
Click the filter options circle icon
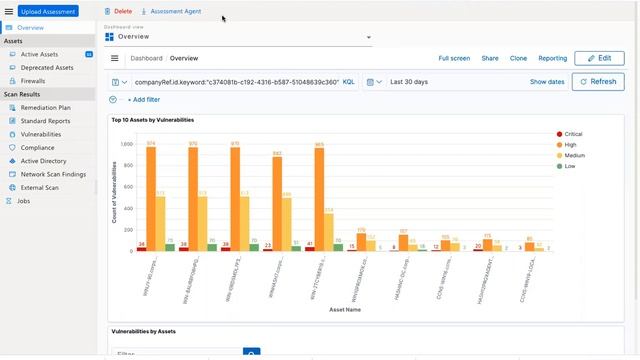[x=113, y=100]
